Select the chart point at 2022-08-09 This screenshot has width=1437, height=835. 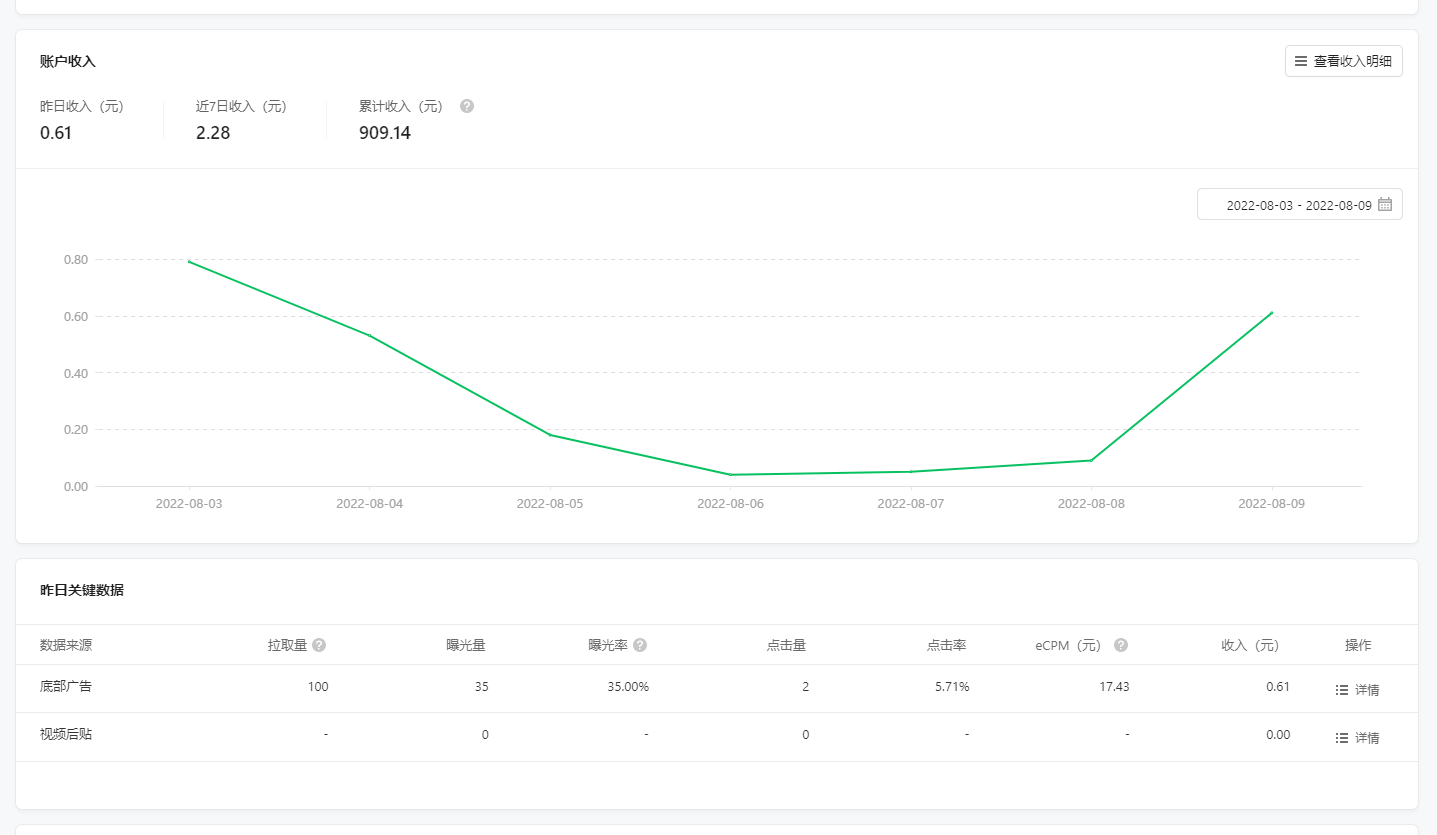tap(1271, 312)
